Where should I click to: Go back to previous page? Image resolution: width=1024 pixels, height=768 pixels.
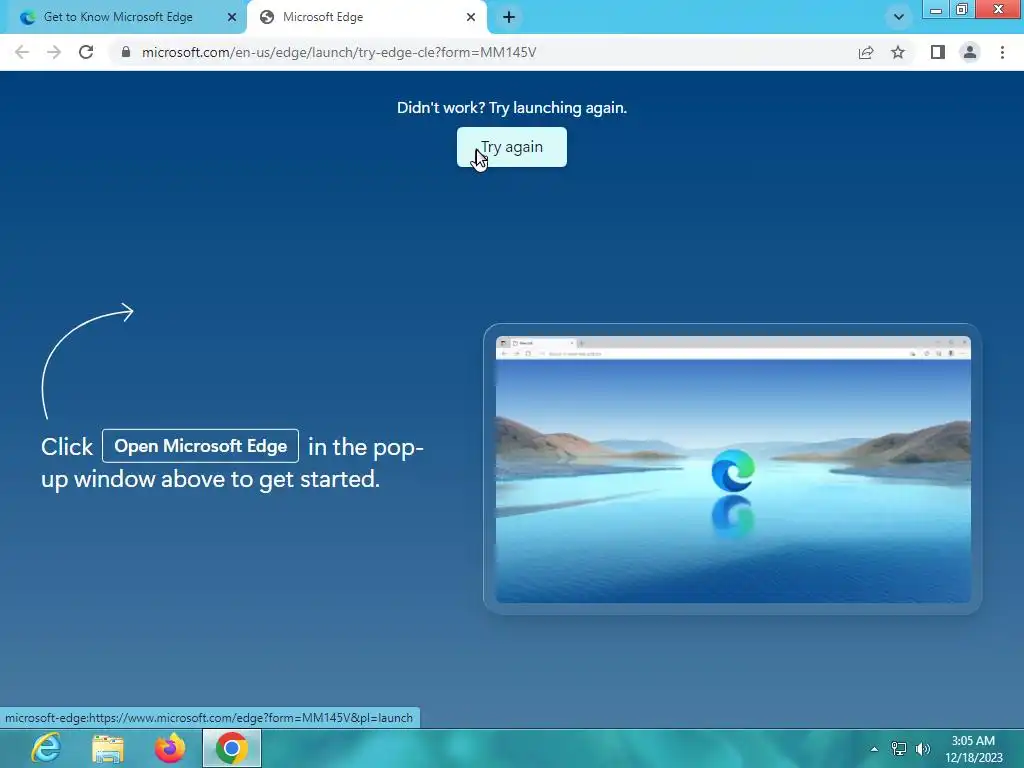click(22, 52)
